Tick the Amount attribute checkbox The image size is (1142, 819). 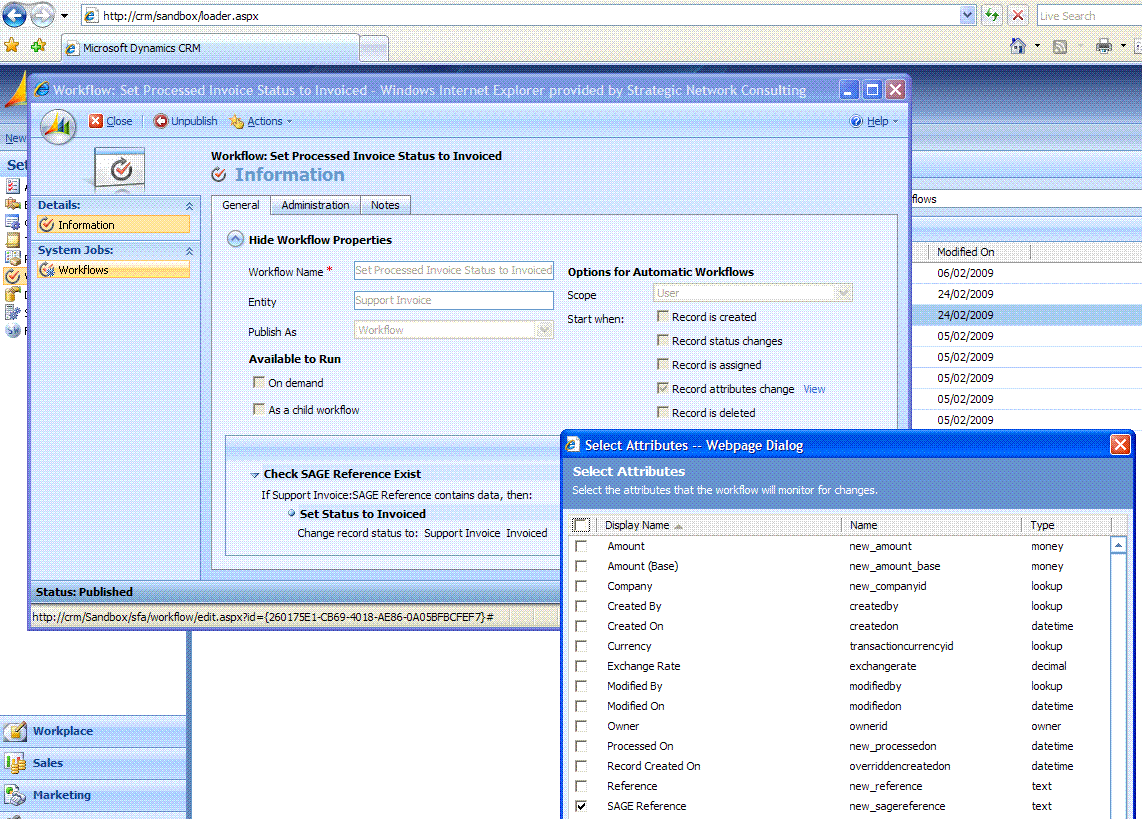581,546
